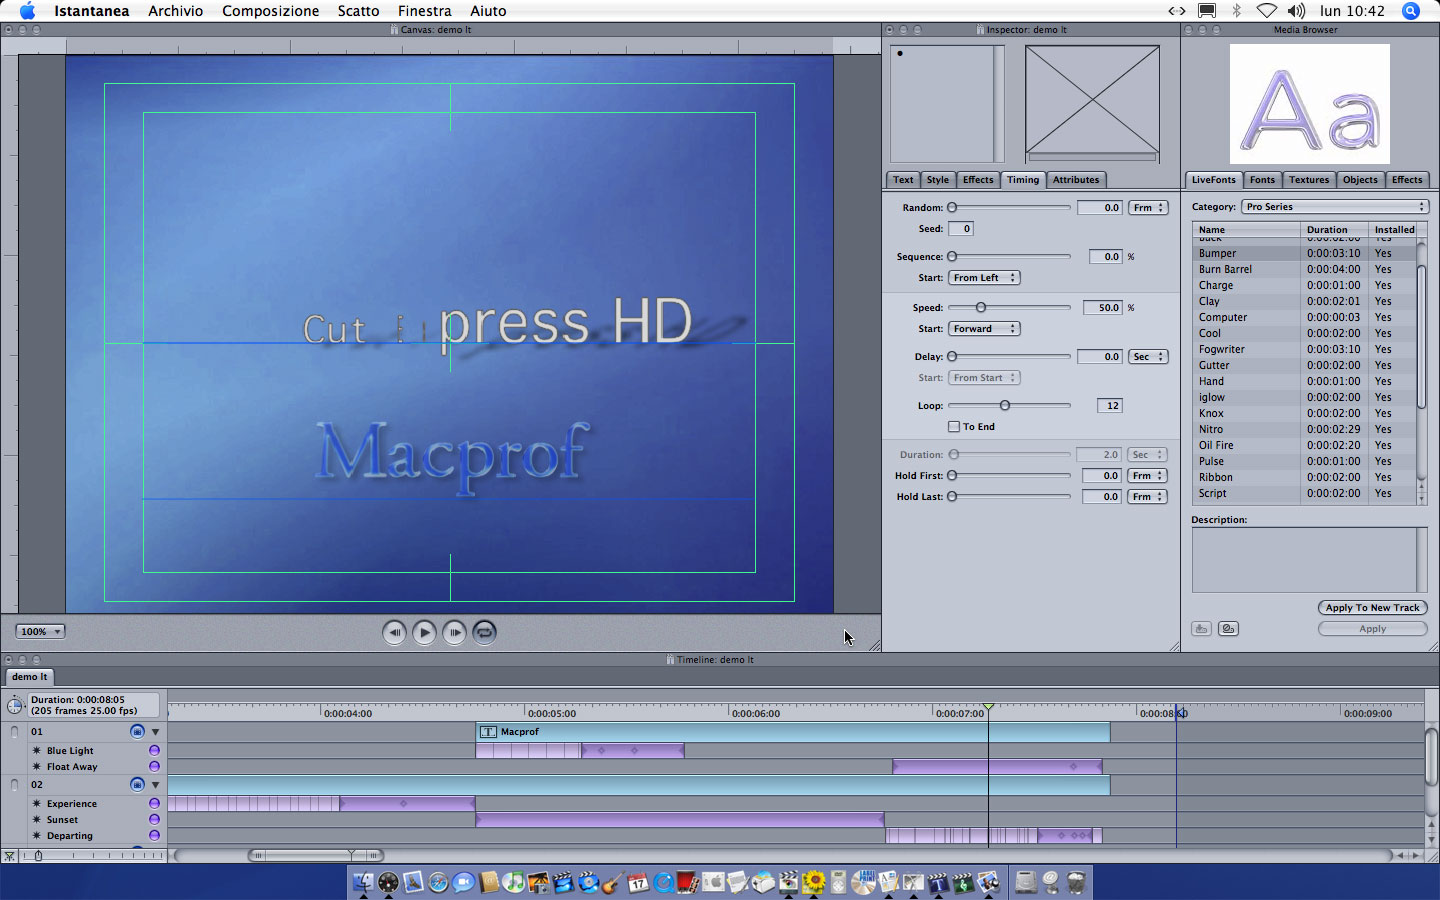The width and height of the screenshot is (1440, 900).
Task: Toggle the Blue Light effect on or off
Action: click(154, 751)
